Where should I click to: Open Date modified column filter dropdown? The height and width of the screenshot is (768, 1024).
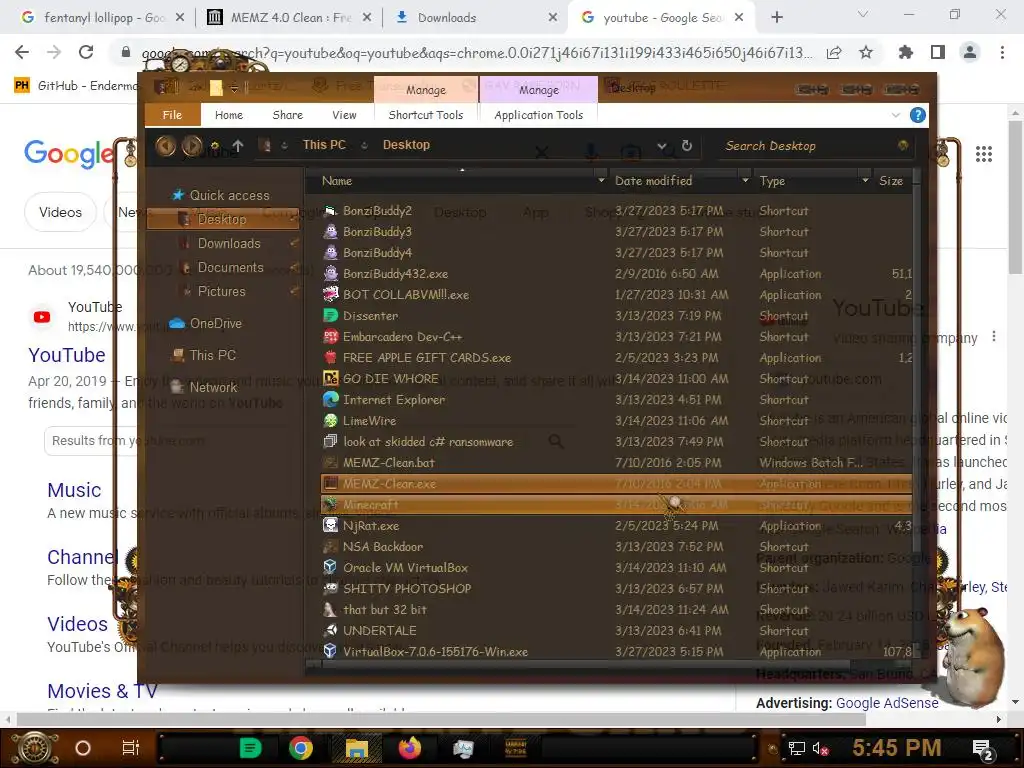pos(745,180)
